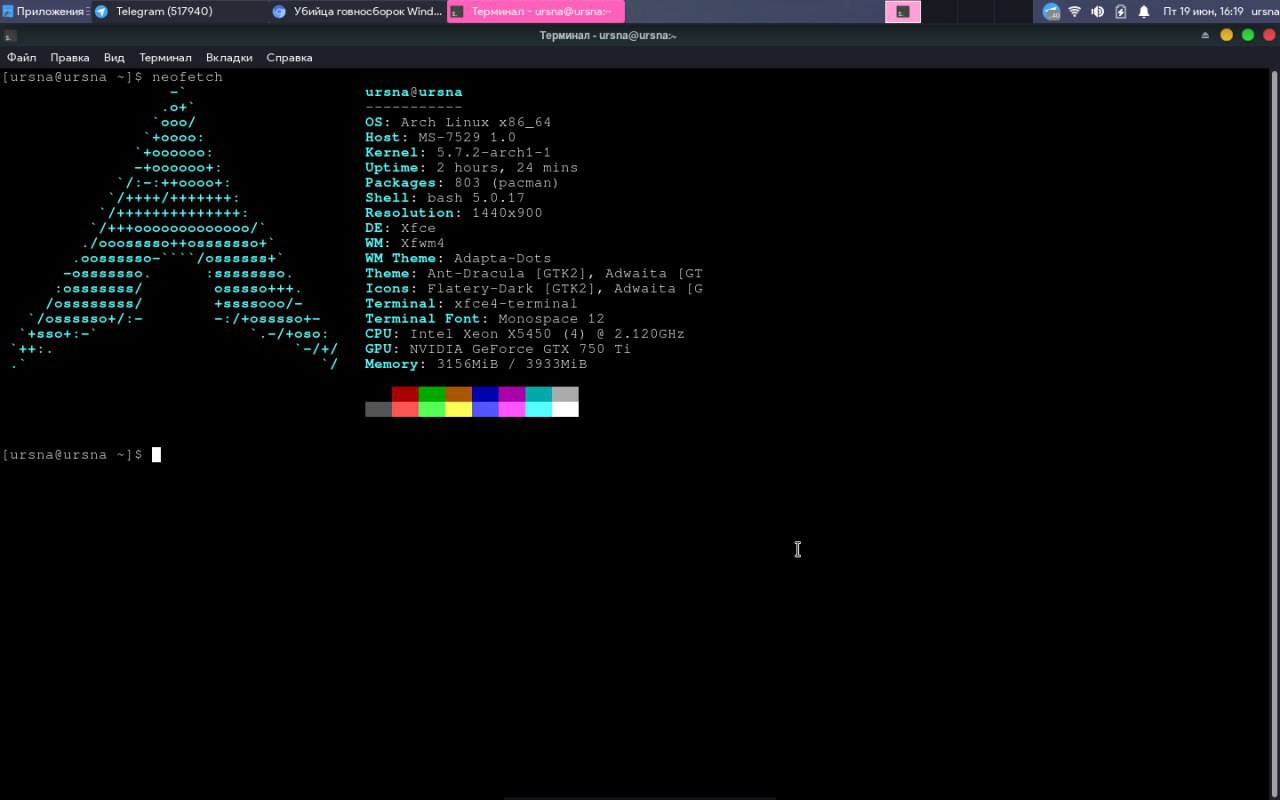Click the Shell: bash 5.0.17 line
The image size is (1280, 800).
445,198
